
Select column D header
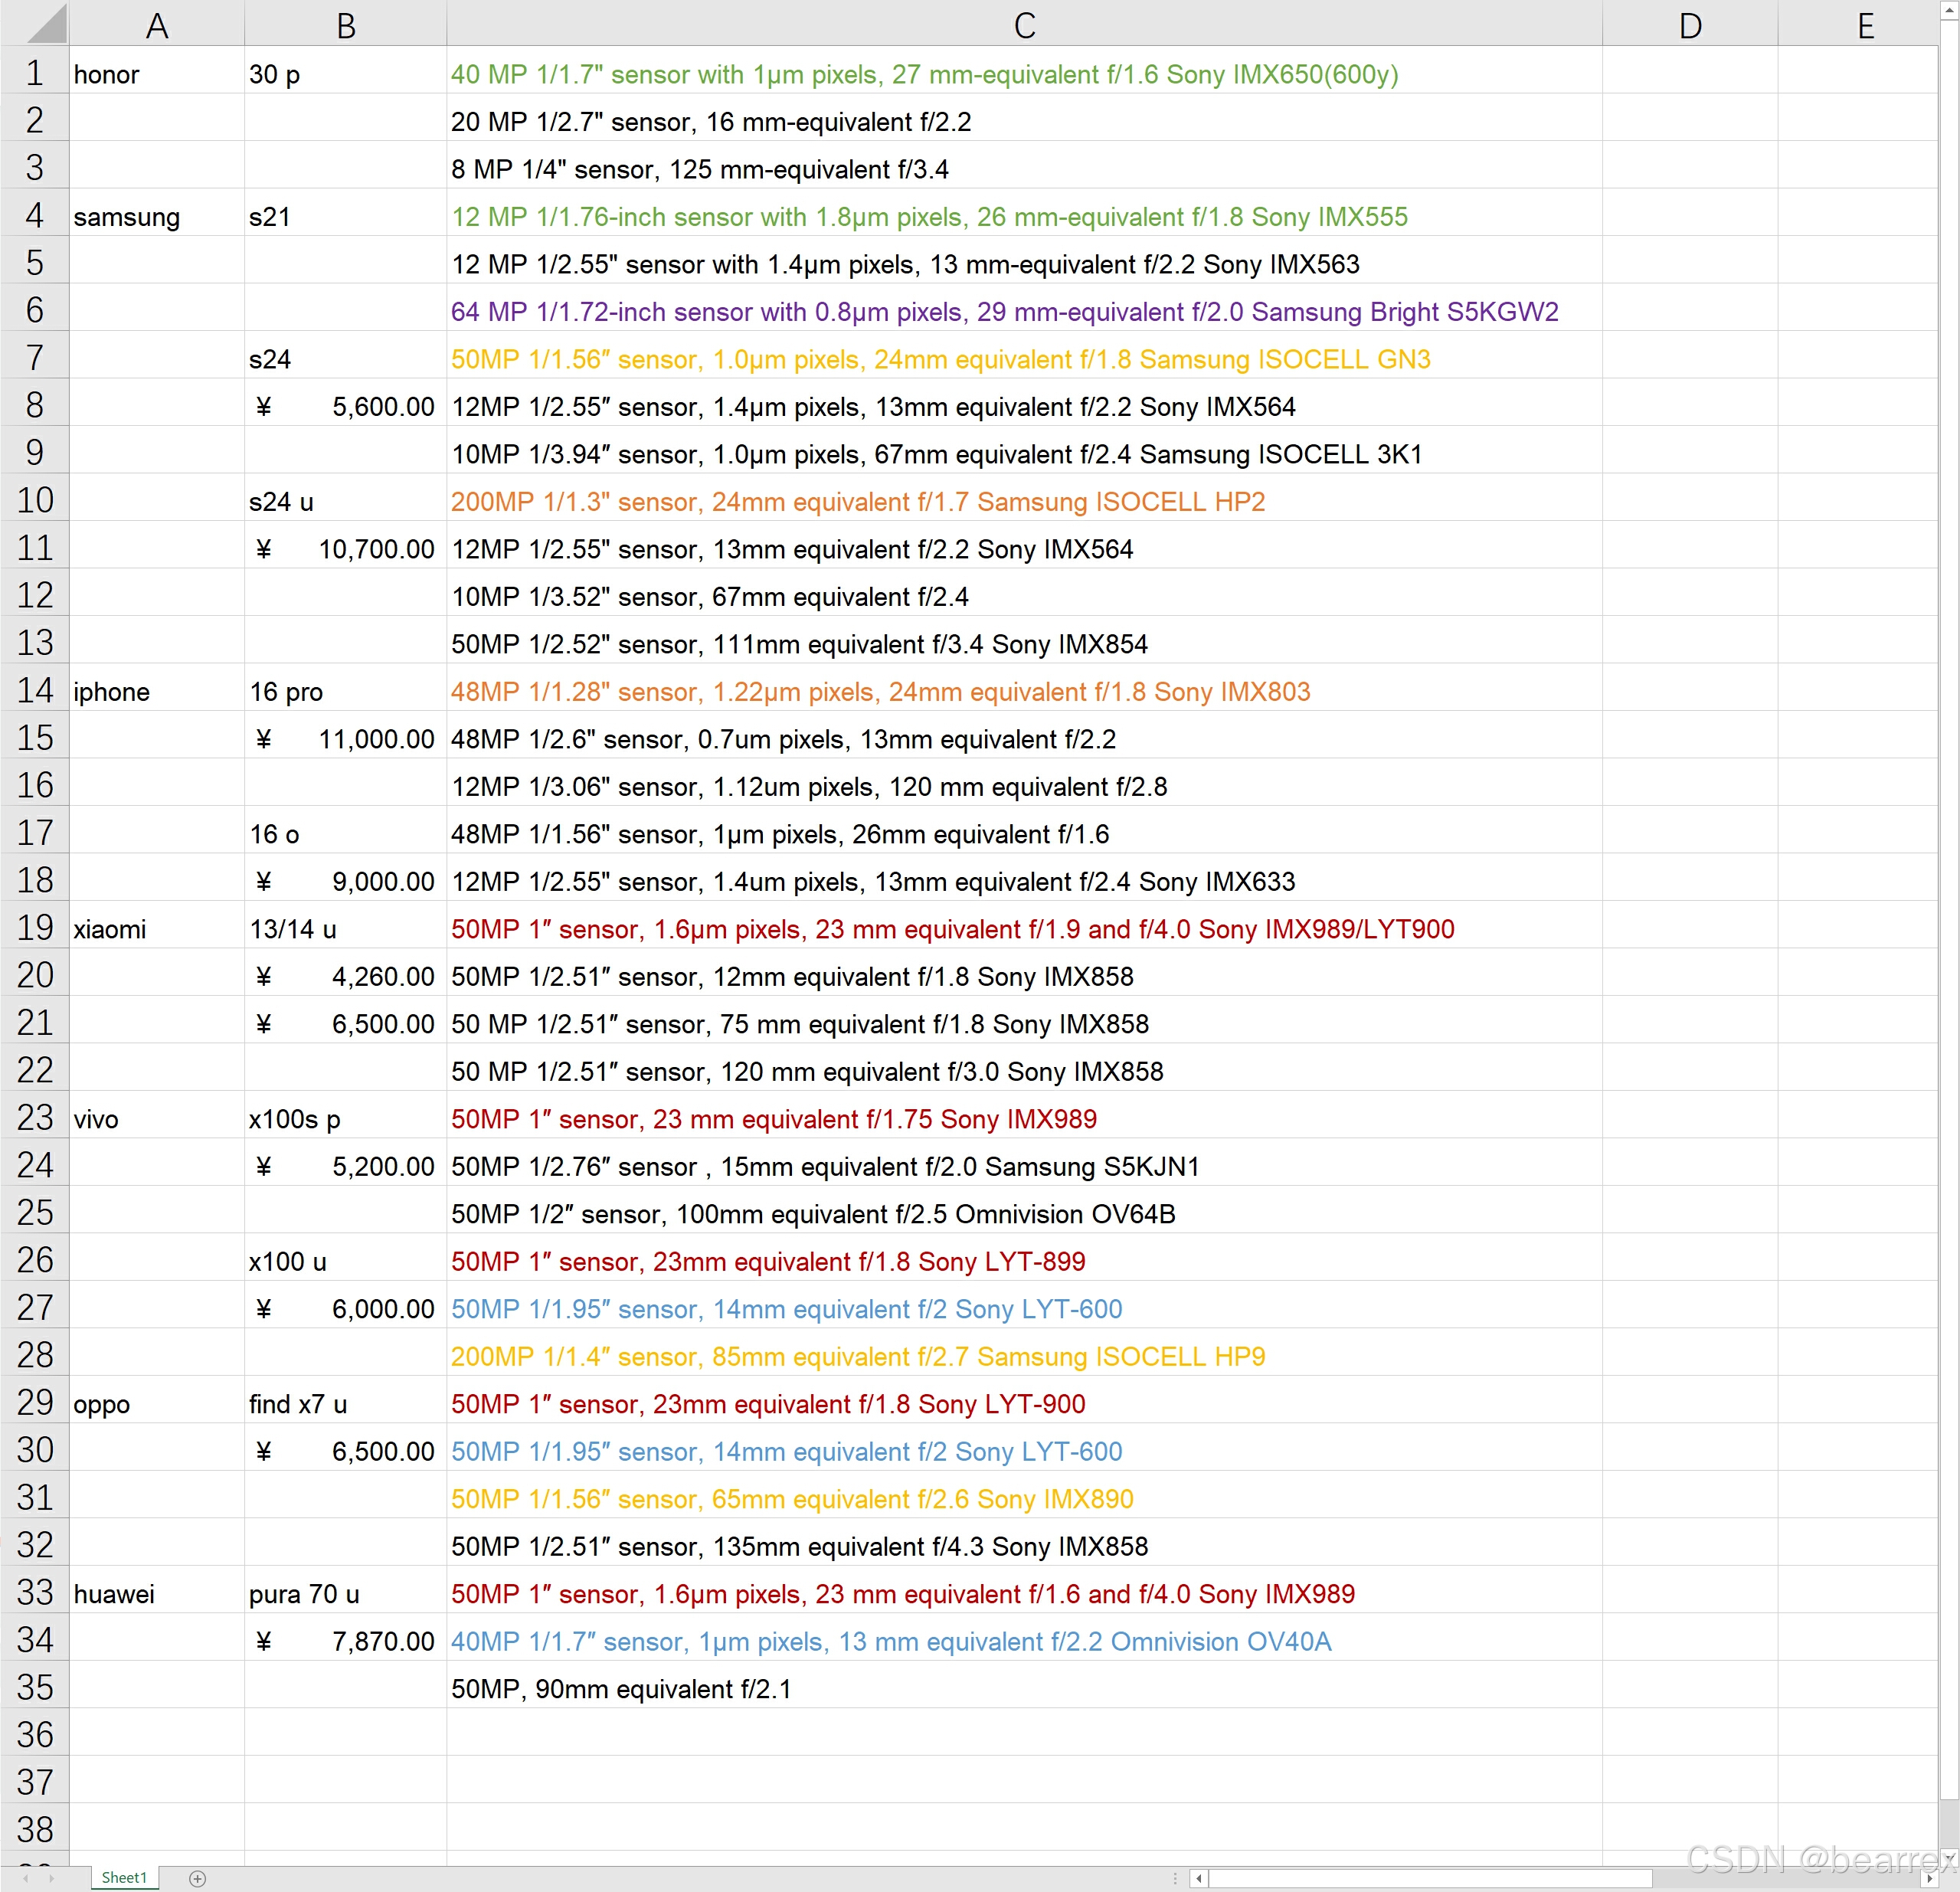(1689, 24)
